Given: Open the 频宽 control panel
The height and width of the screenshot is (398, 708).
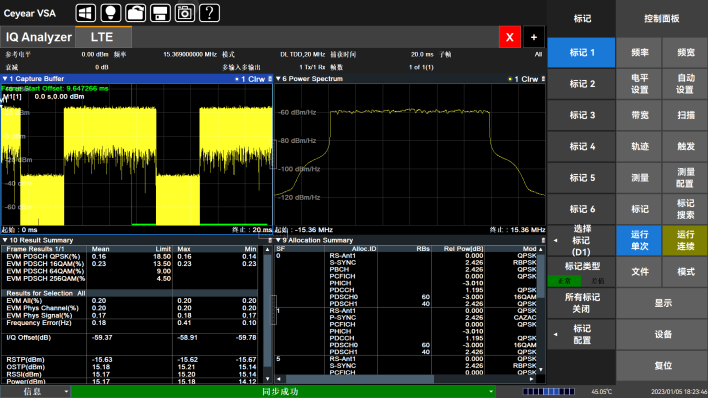Looking at the screenshot, I should (685, 53).
